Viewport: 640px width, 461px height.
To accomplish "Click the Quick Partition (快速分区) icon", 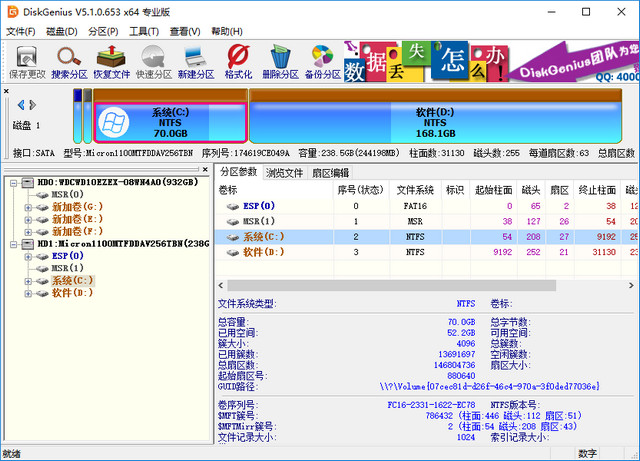I will [153, 62].
